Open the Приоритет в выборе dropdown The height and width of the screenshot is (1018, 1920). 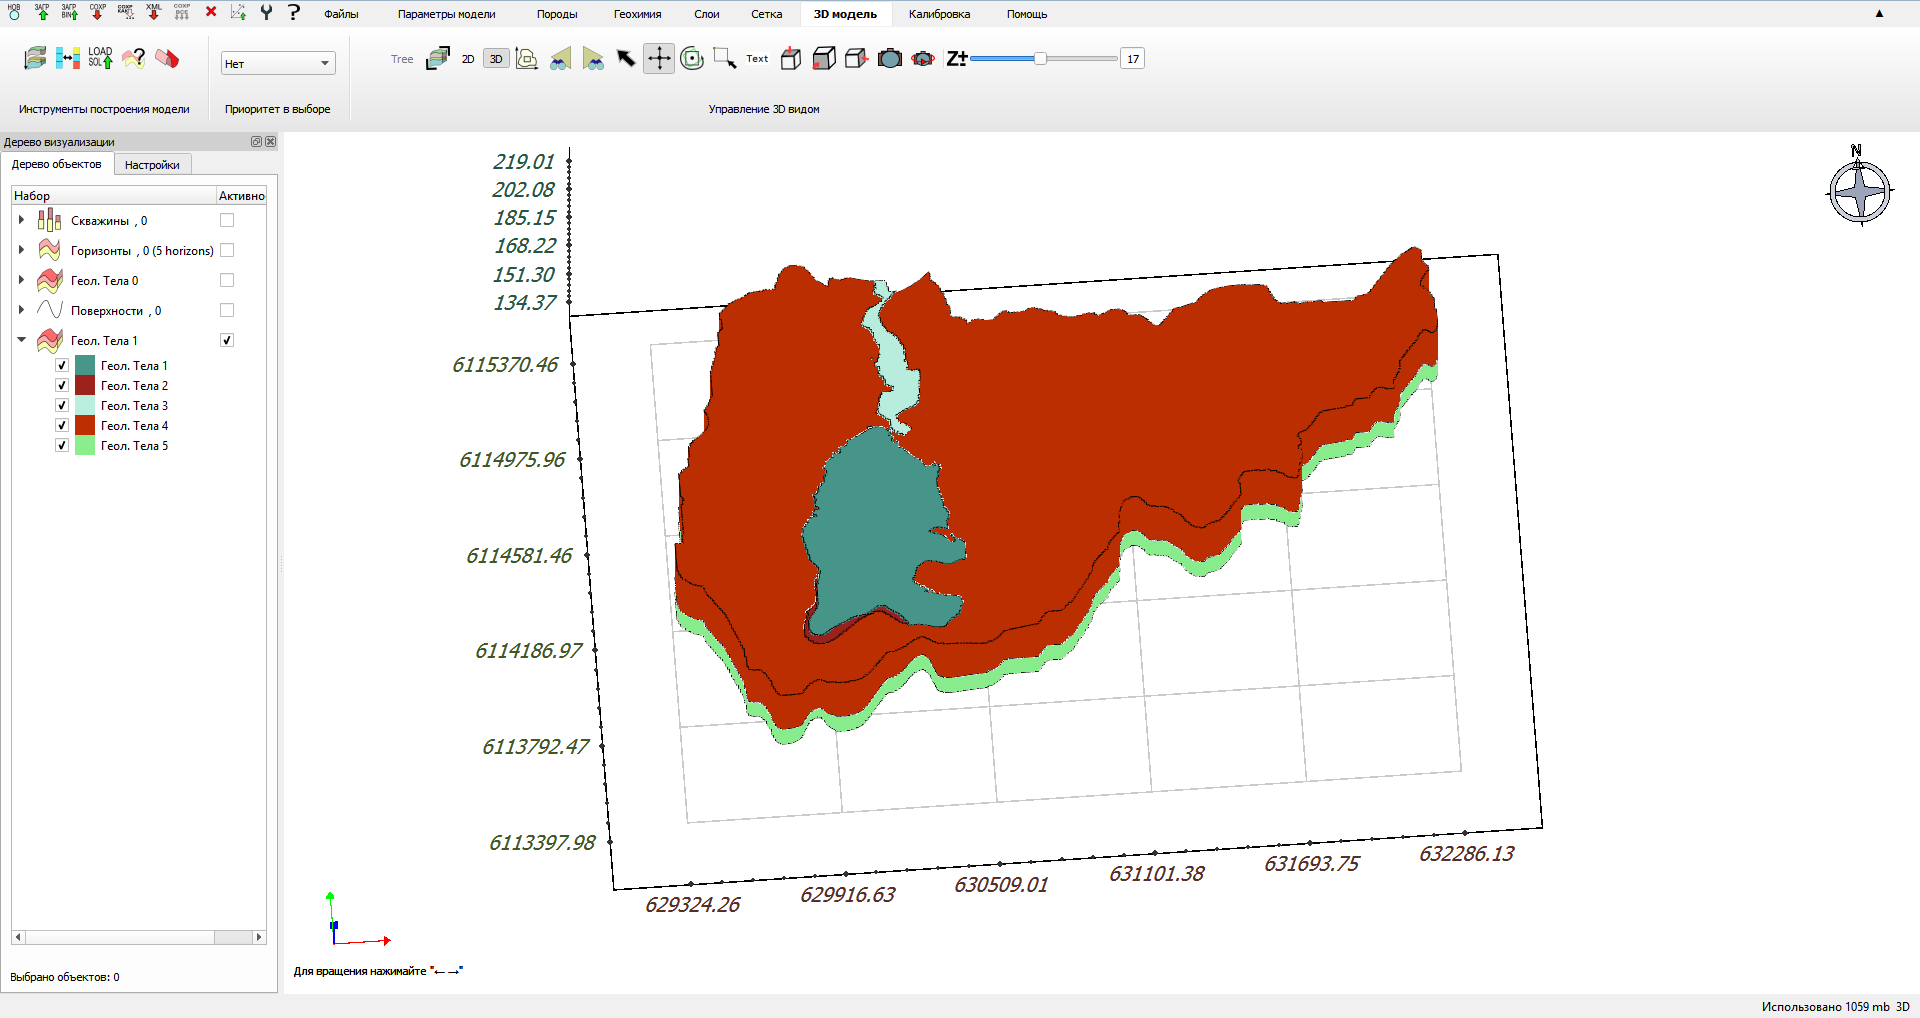278,63
